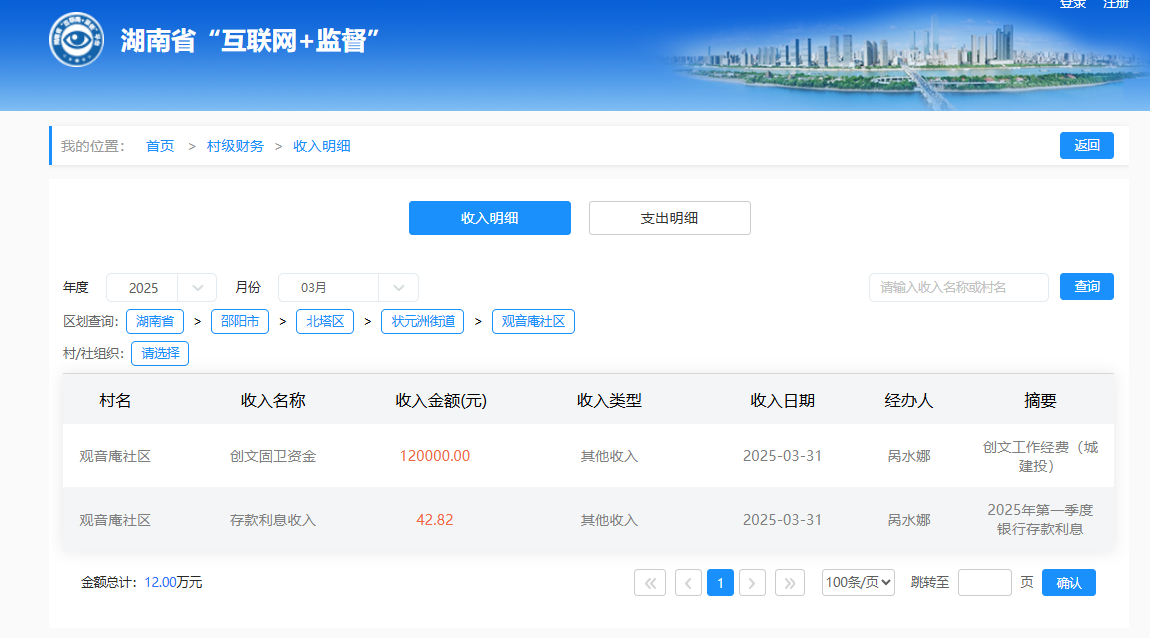This screenshot has height=638, width=1150.
Task: Click the 返回 back button
Action: [x=1086, y=145]
